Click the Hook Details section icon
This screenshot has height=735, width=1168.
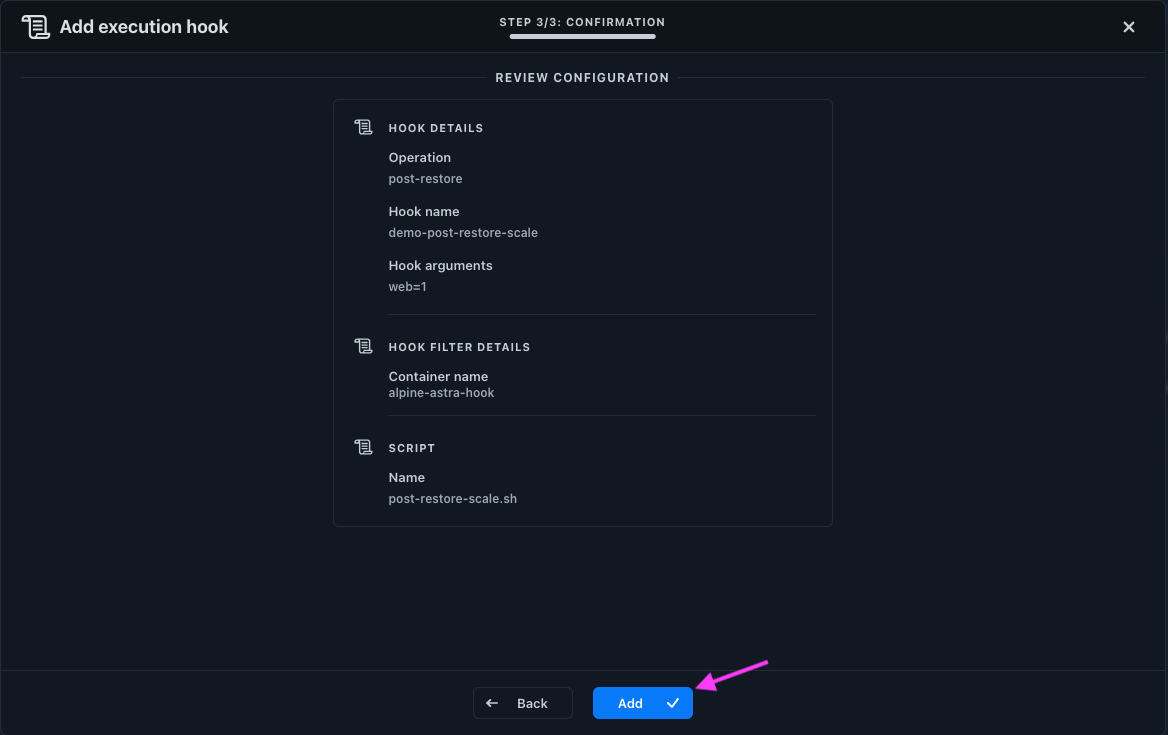click(x=363, y=128)
